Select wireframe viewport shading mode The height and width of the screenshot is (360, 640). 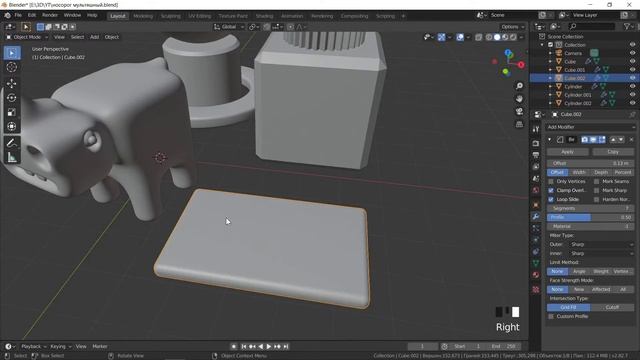pos(489,37)
